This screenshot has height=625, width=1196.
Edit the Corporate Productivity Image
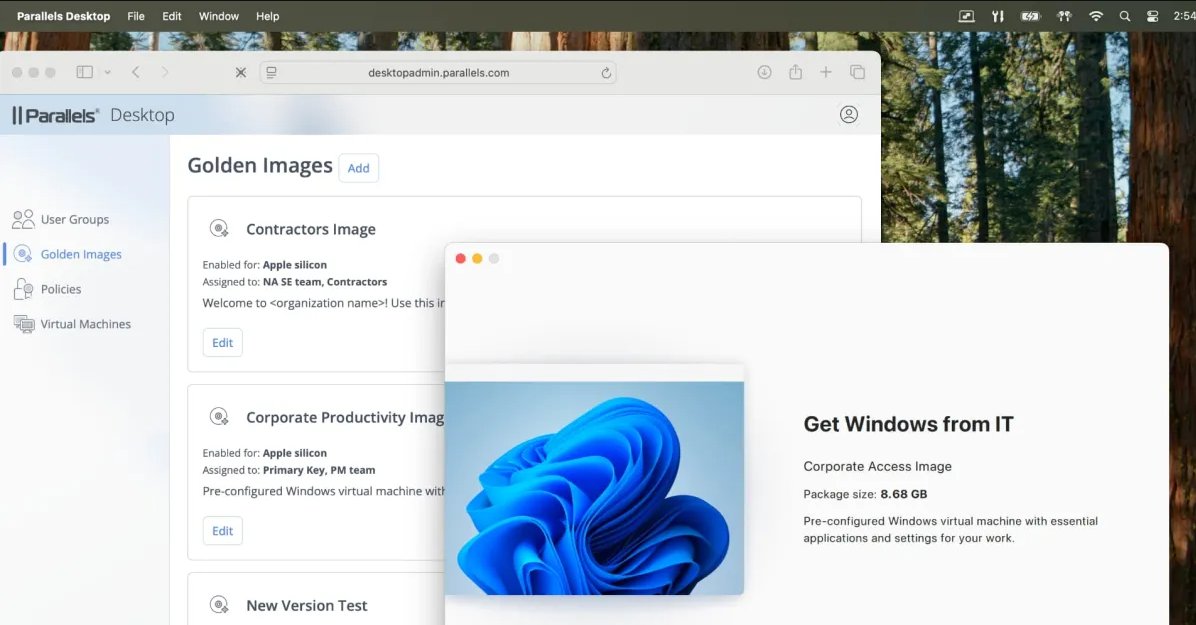point(223,531)
